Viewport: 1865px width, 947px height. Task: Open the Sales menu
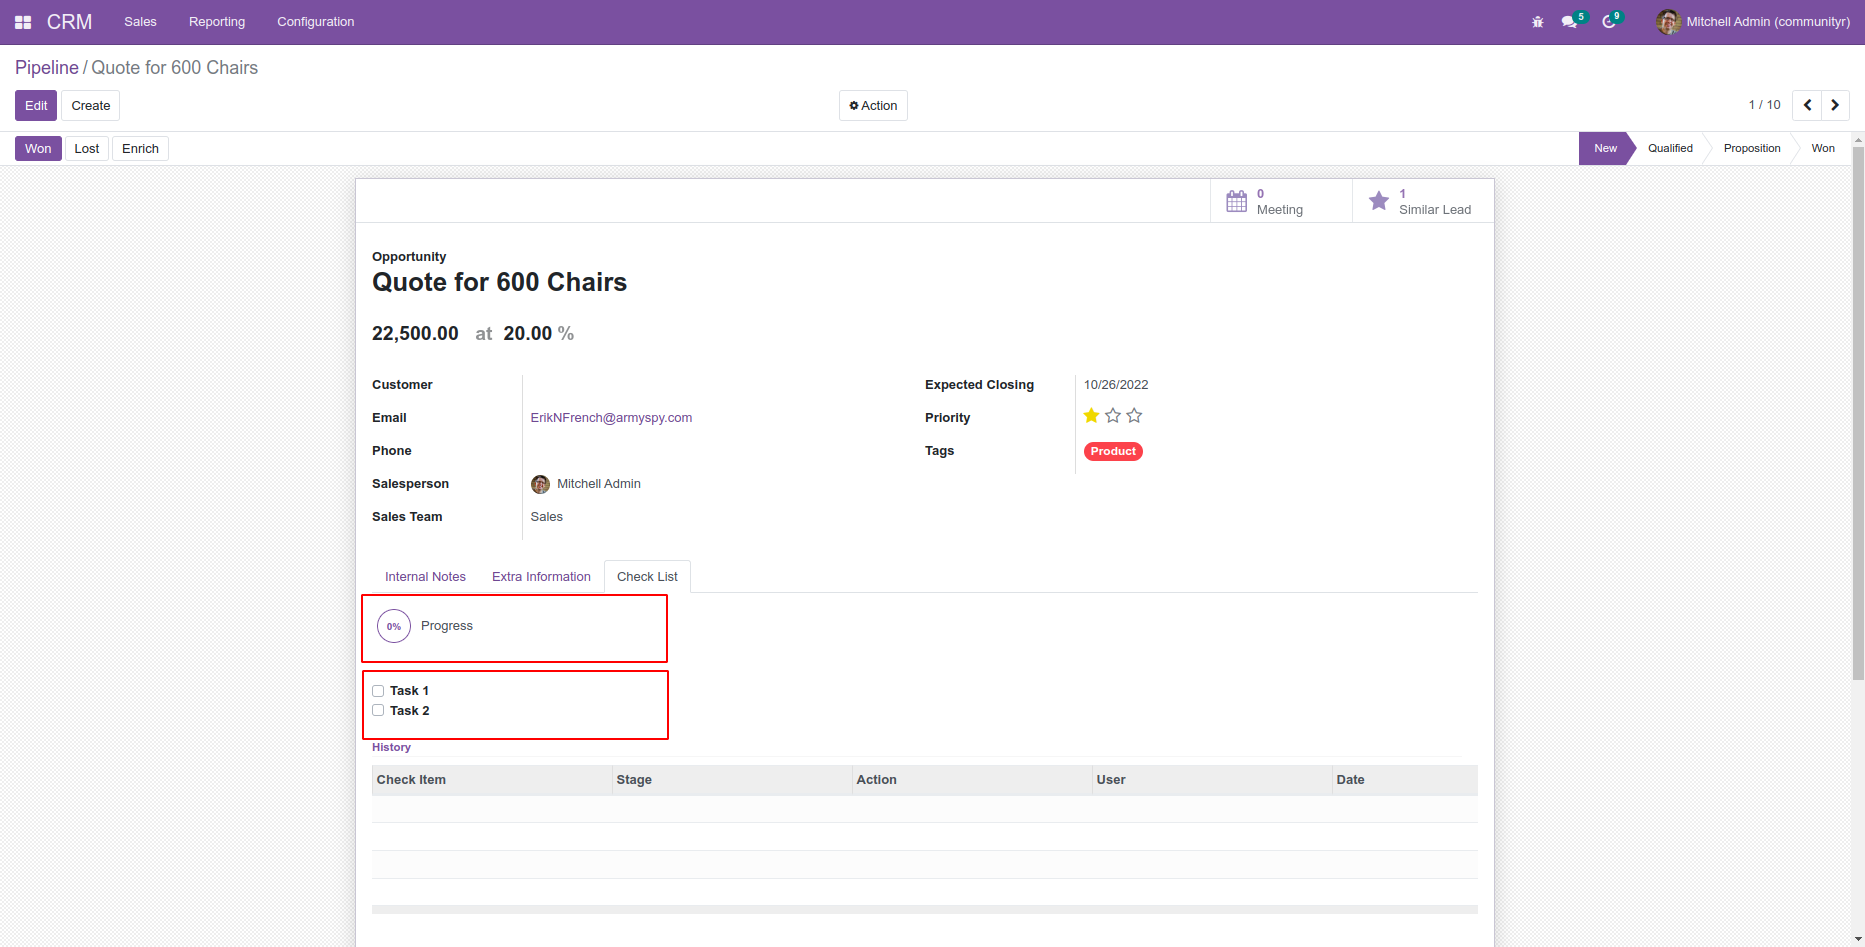tap(140, 22)
